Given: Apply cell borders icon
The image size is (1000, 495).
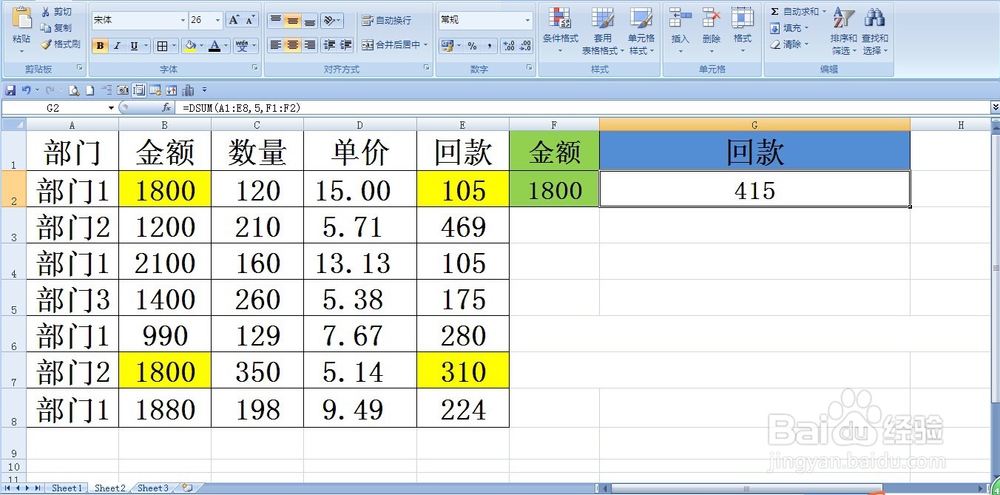Looking at the screenshot, I should pyautogui.click(x=163, y=46).
